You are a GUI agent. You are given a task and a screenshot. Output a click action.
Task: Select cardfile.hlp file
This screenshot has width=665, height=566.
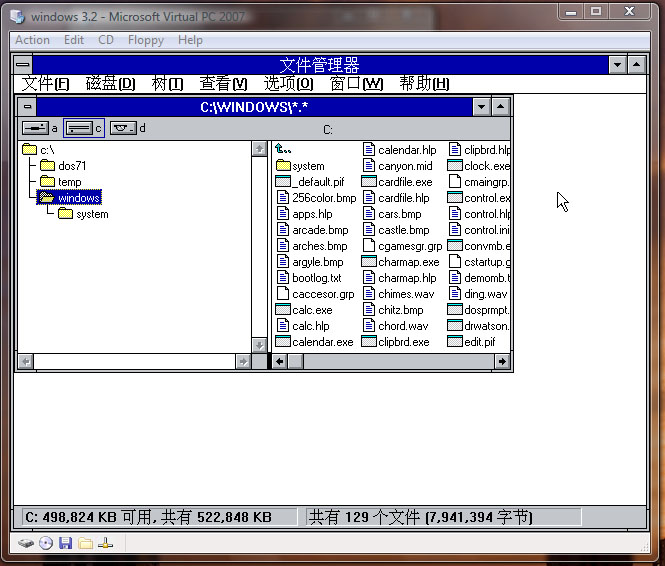pos(396,198)
